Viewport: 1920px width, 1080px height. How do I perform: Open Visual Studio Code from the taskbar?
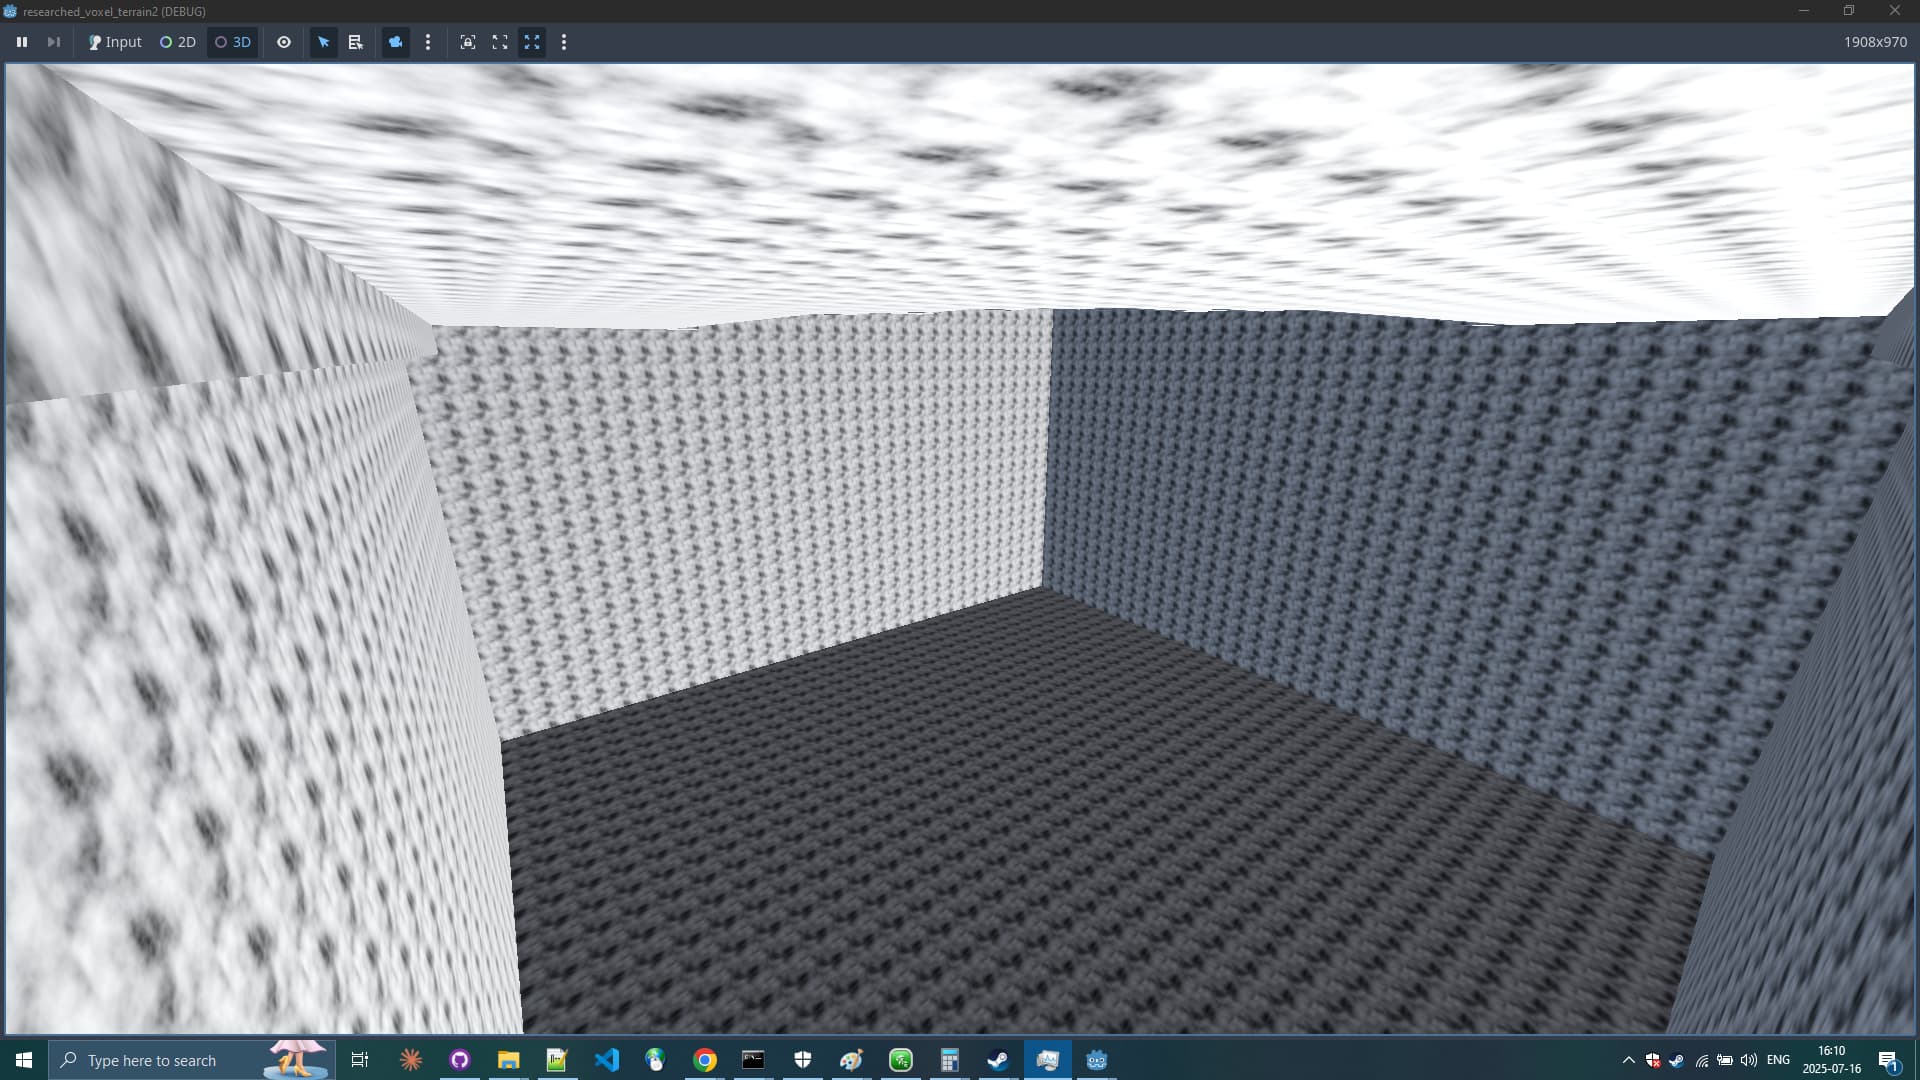point(606,1060)
